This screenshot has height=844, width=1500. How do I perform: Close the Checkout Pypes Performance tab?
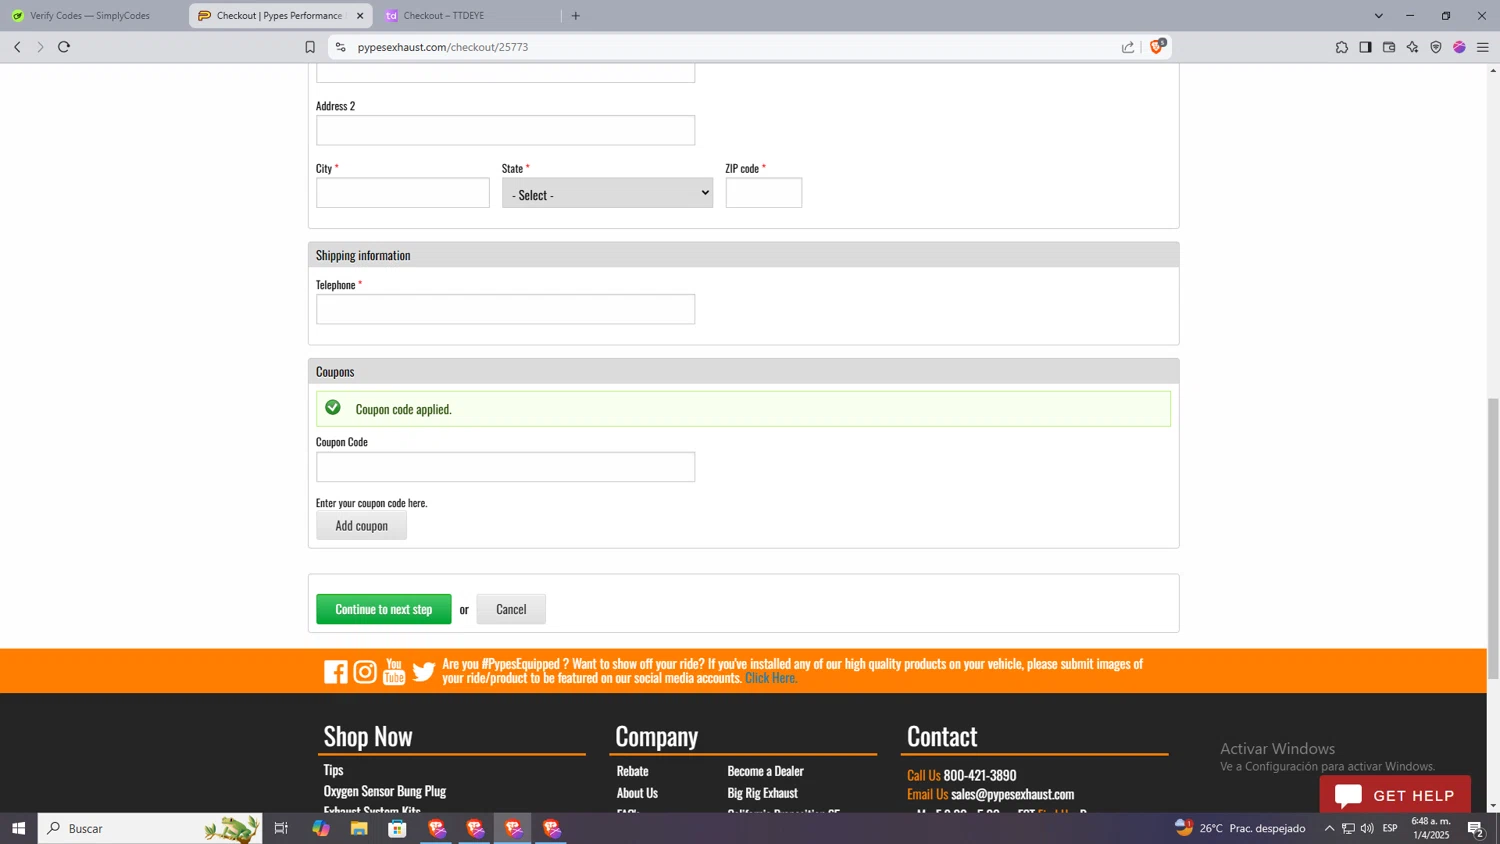point(360,16)
